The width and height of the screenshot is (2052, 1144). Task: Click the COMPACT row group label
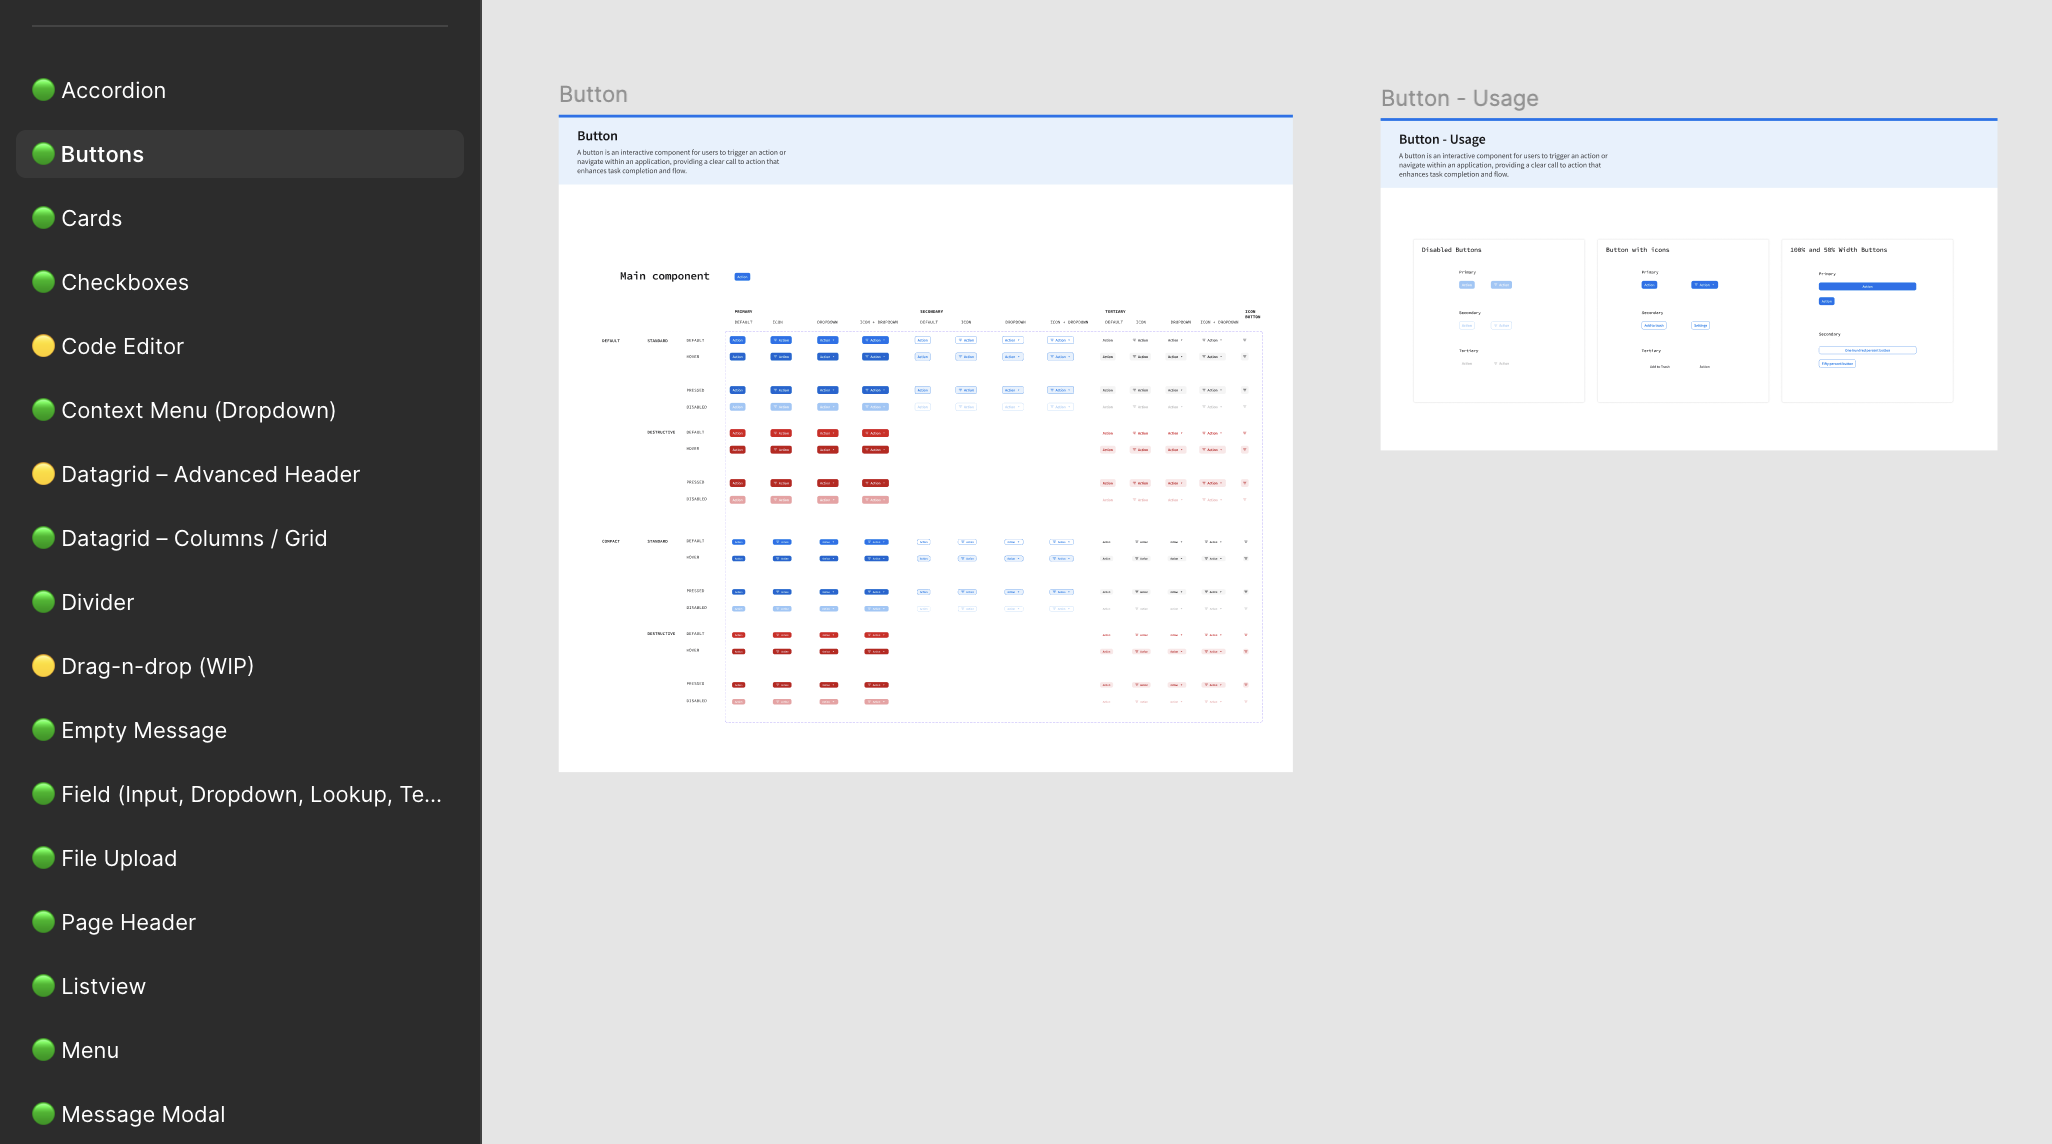610,541
